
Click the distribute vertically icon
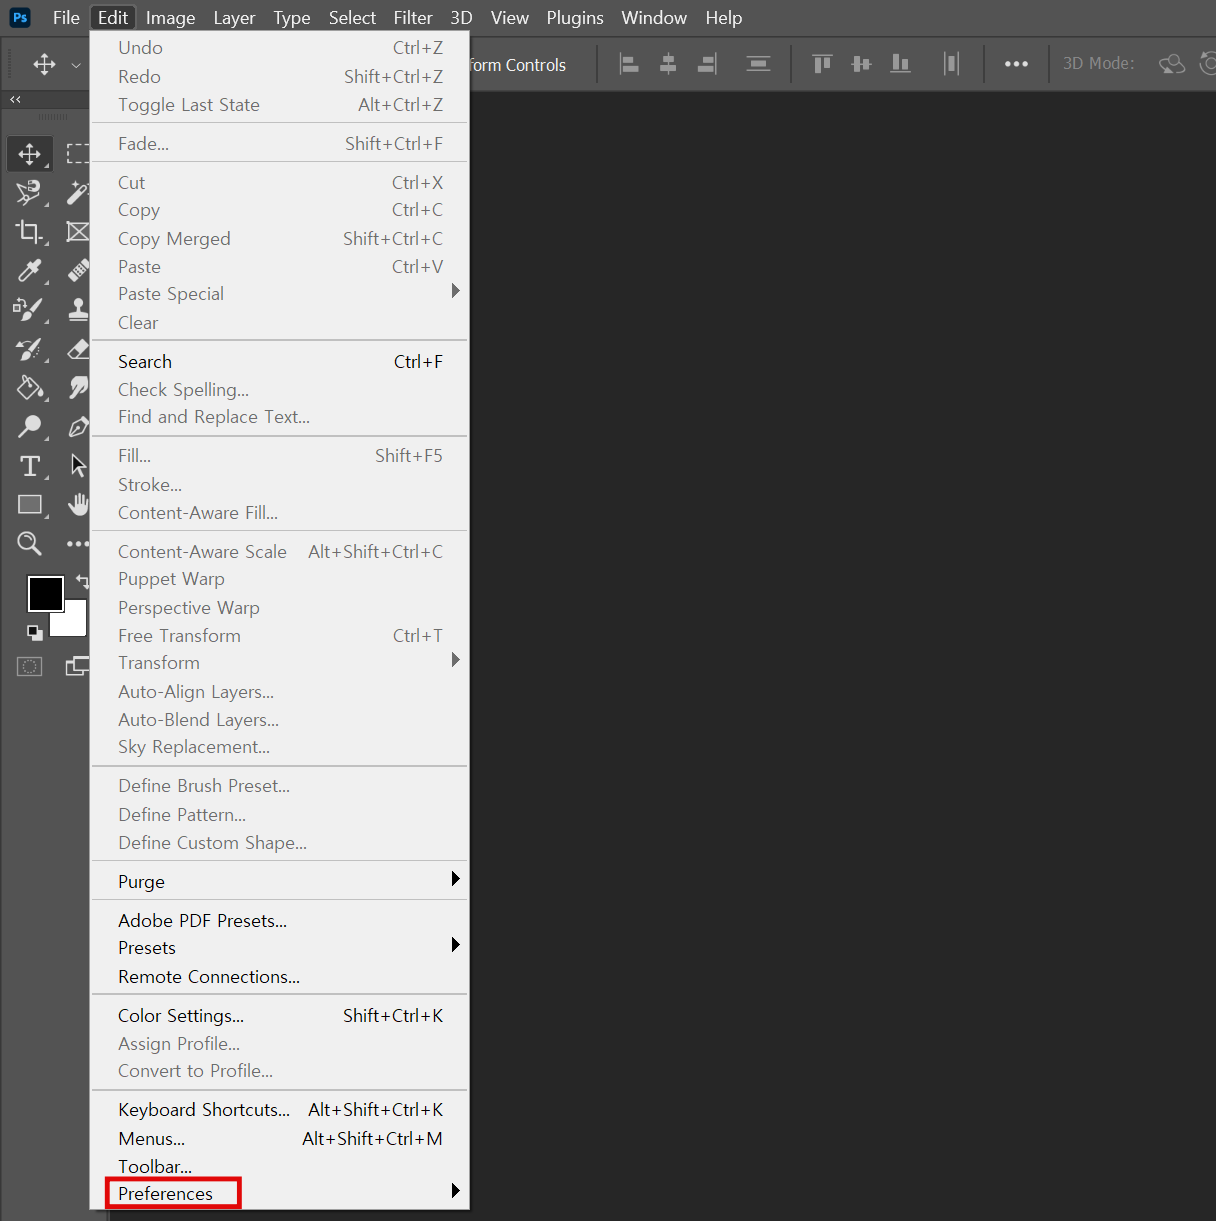759,64
